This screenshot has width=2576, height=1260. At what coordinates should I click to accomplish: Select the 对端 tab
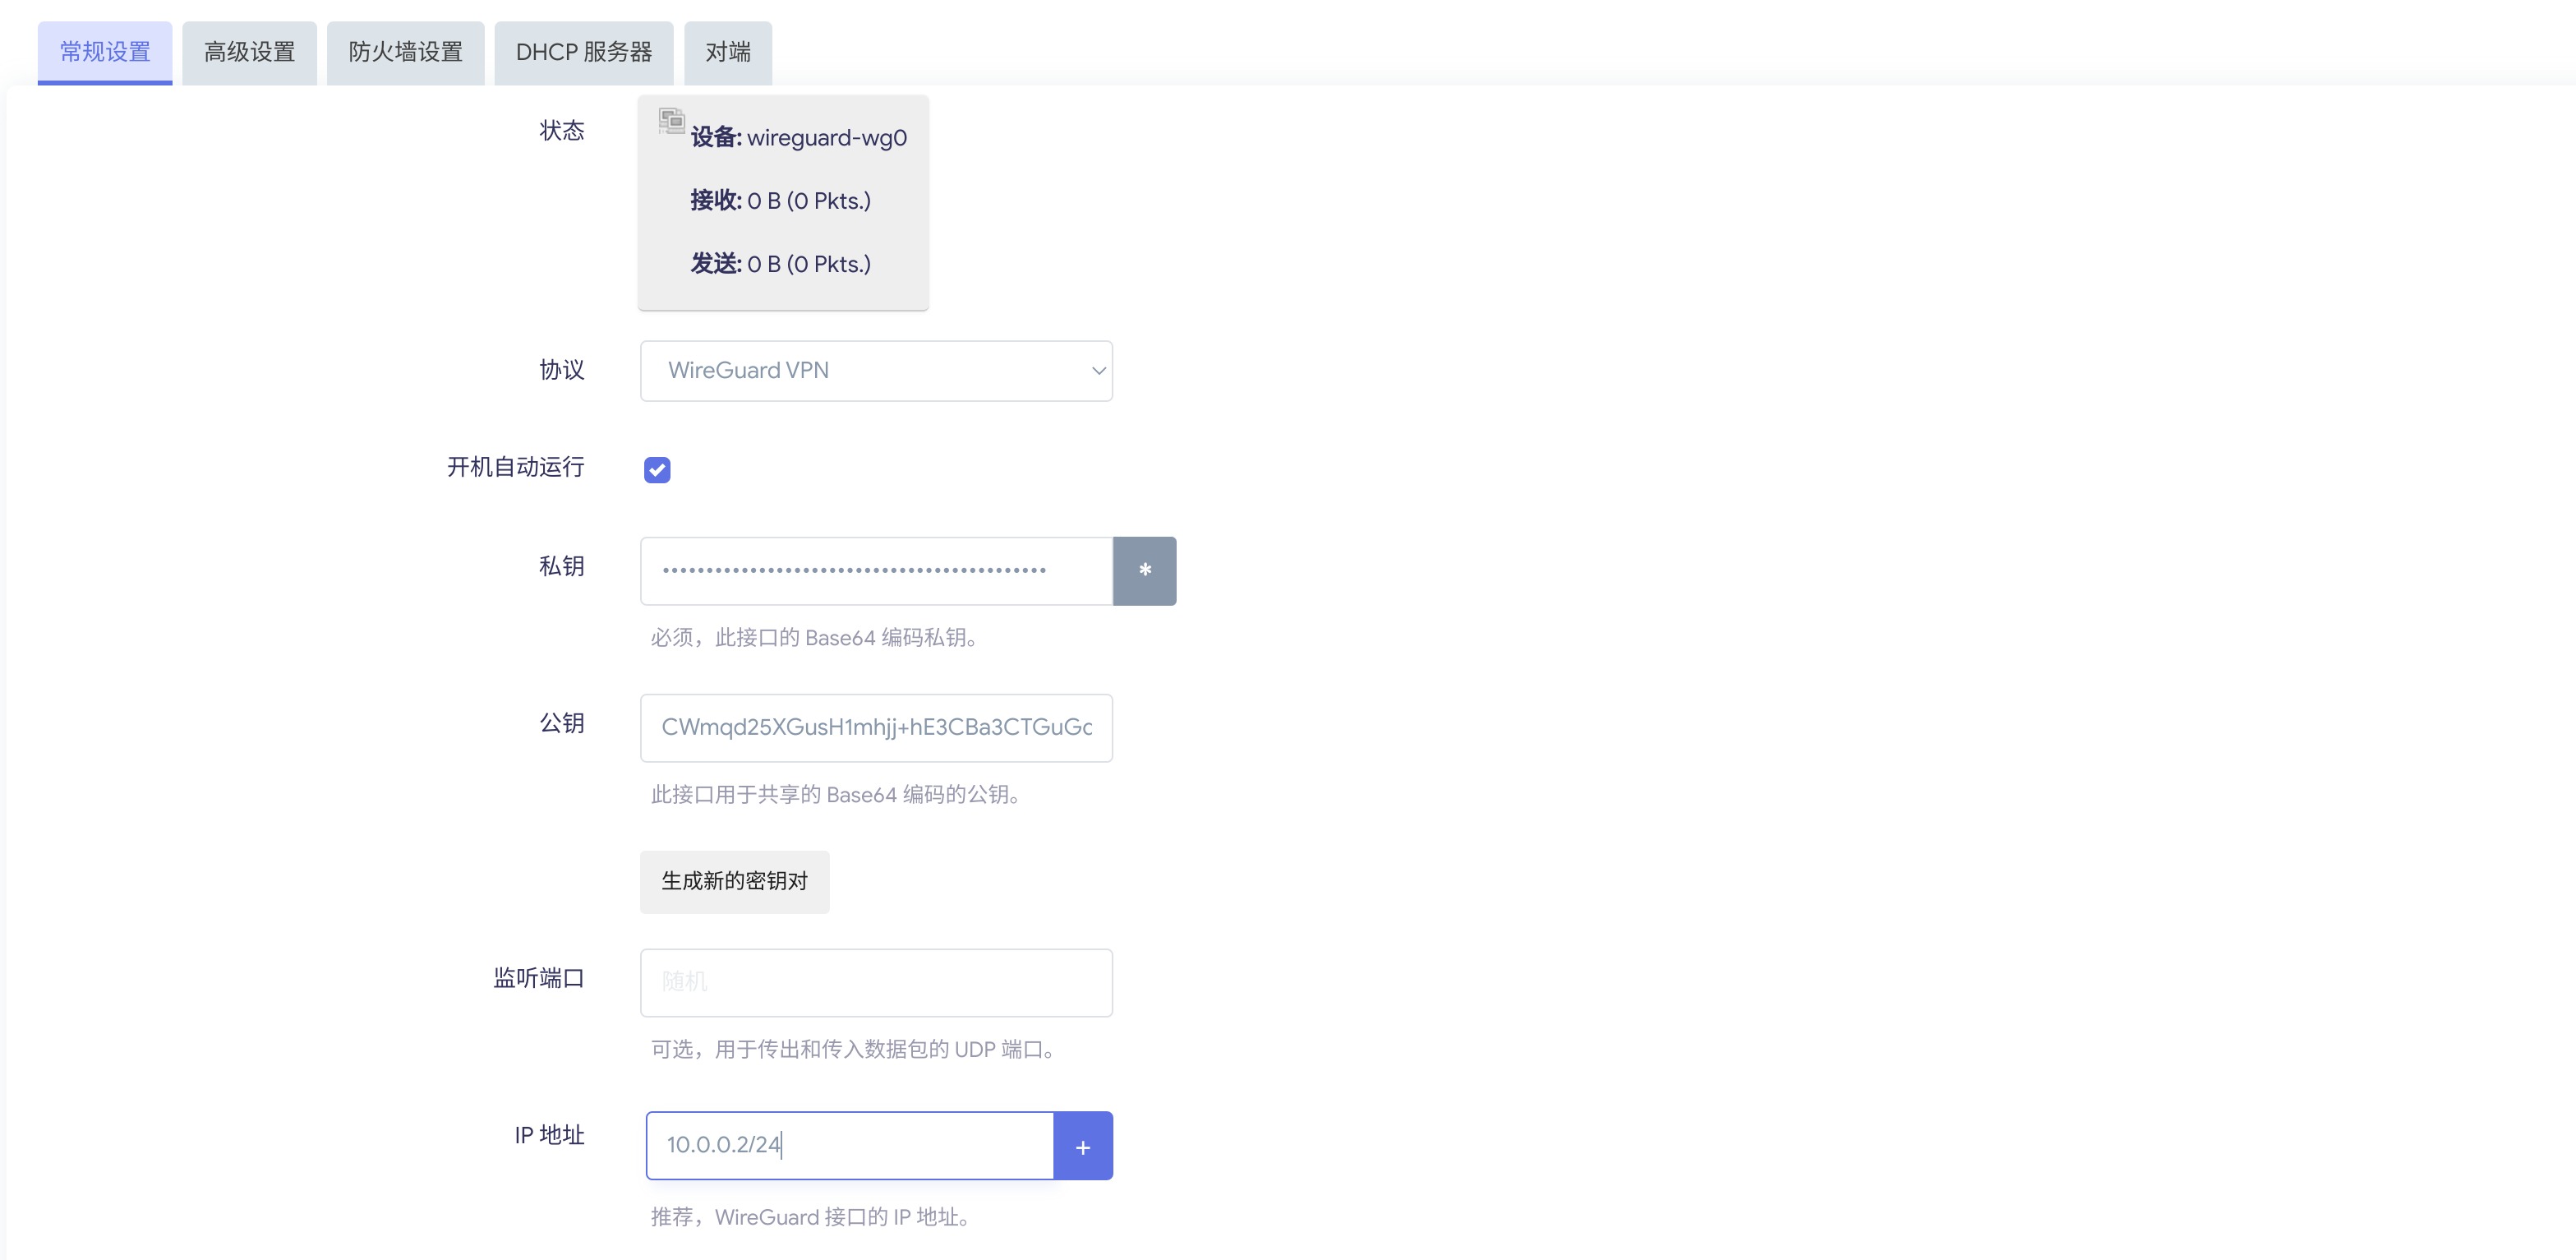coord(727,52)
